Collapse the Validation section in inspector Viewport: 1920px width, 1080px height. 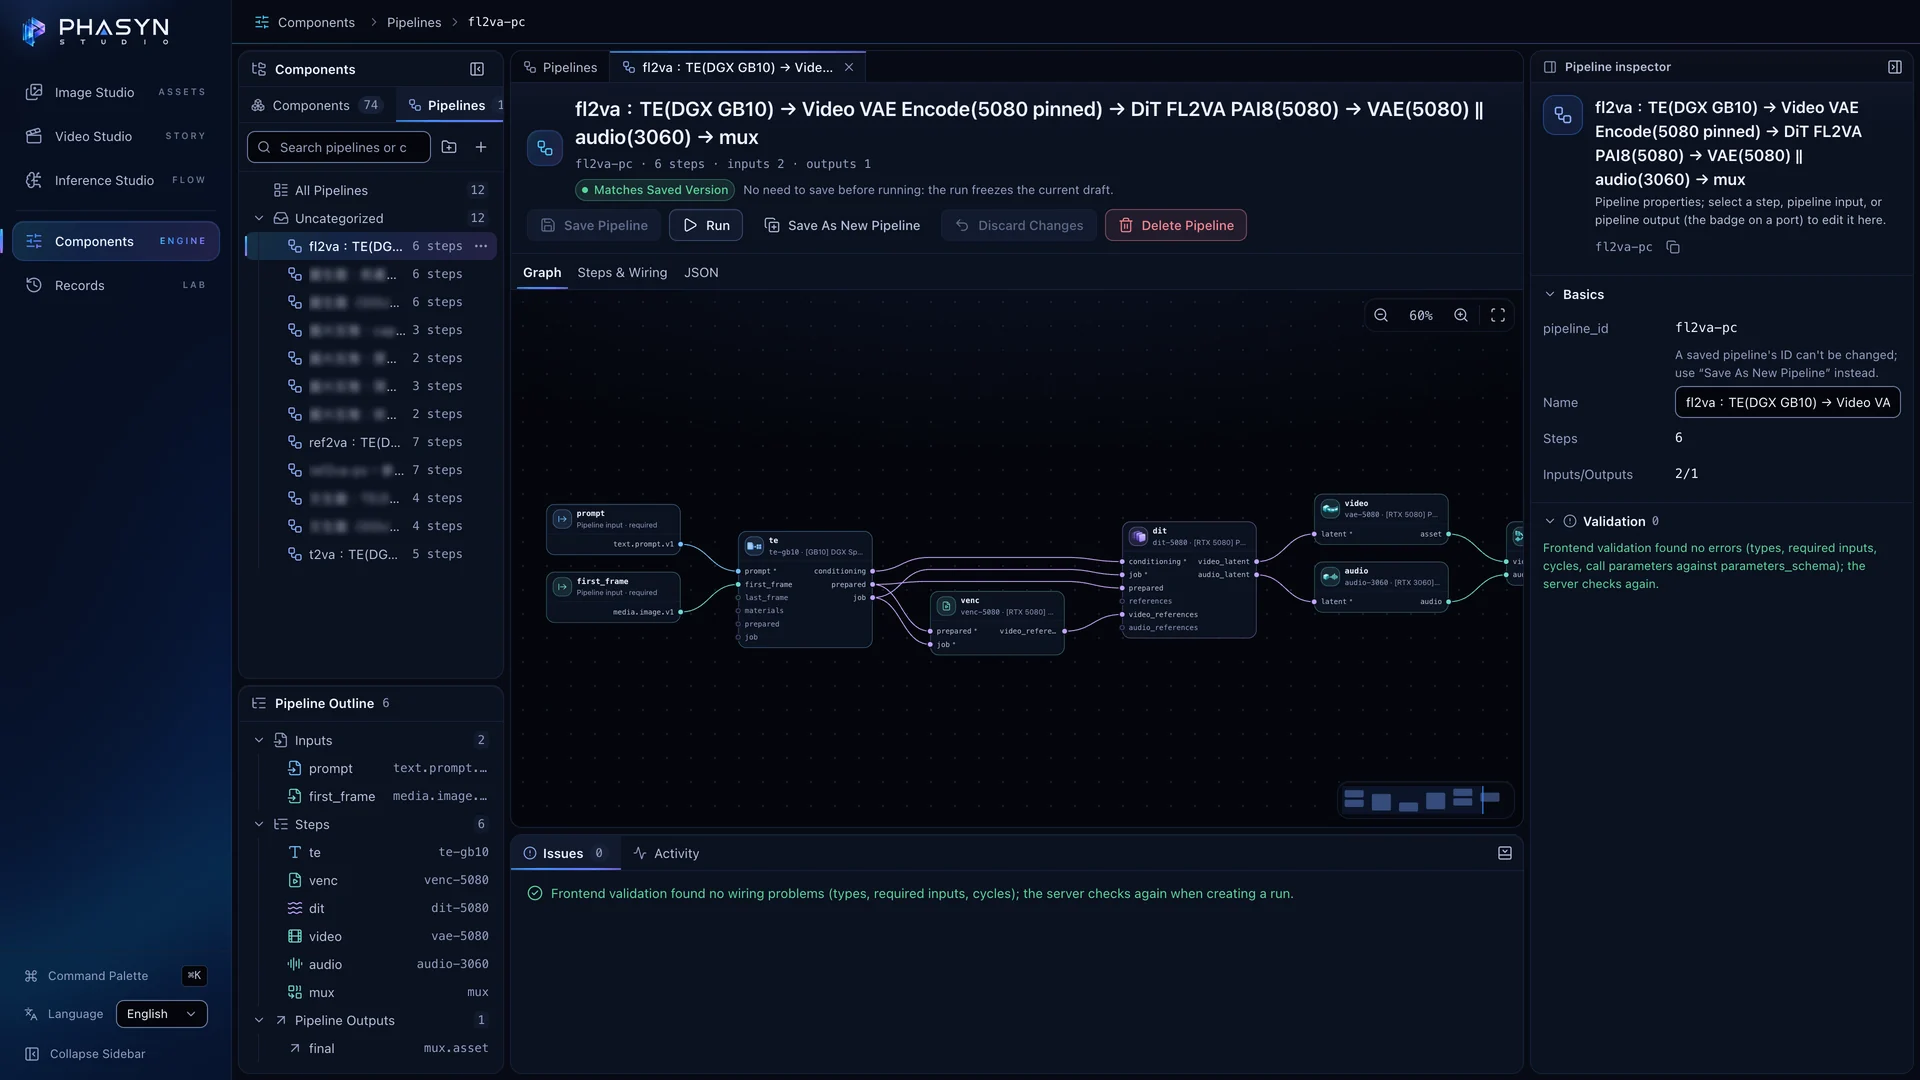pos(1550,521)
